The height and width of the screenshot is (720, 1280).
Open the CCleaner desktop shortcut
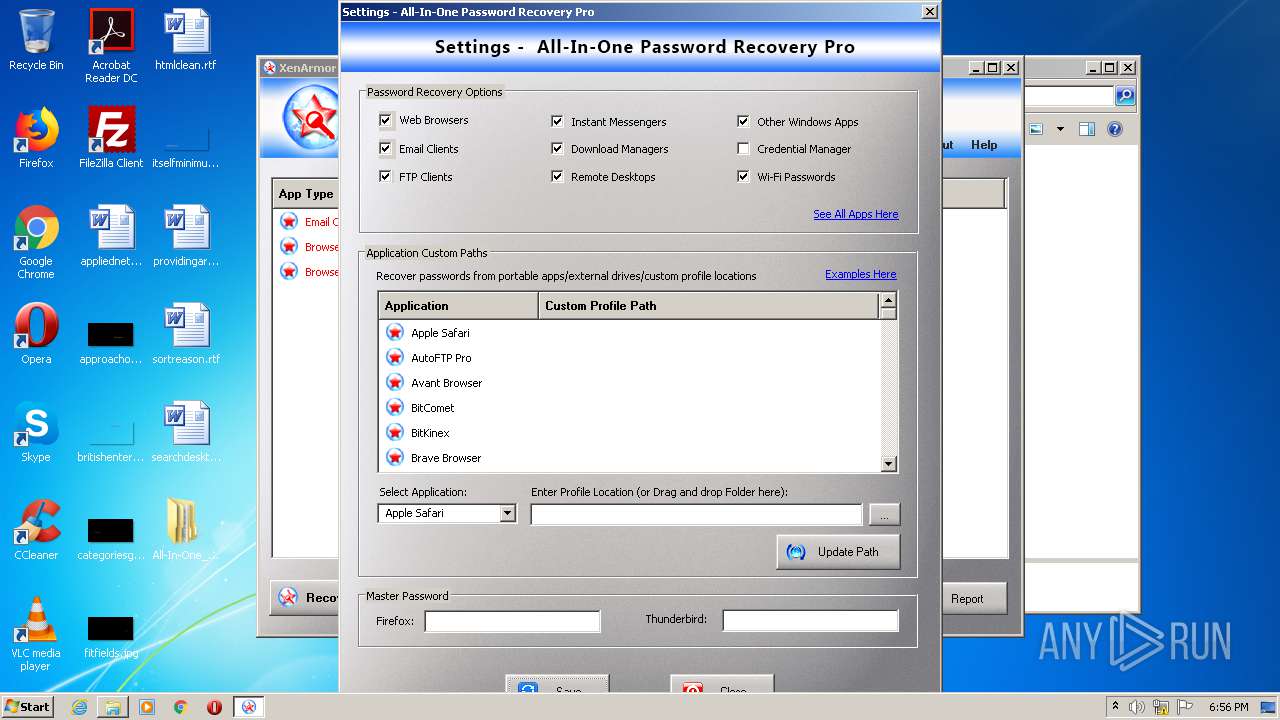tap(36, 529)
